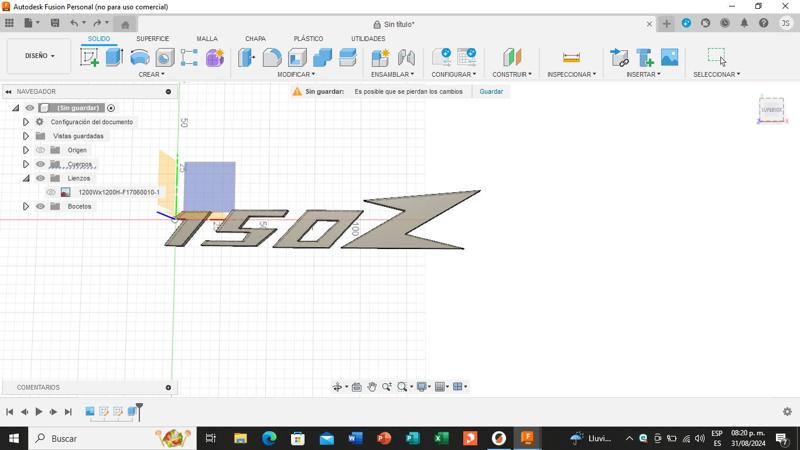Select the Press Pull tool

coord(246,57)
